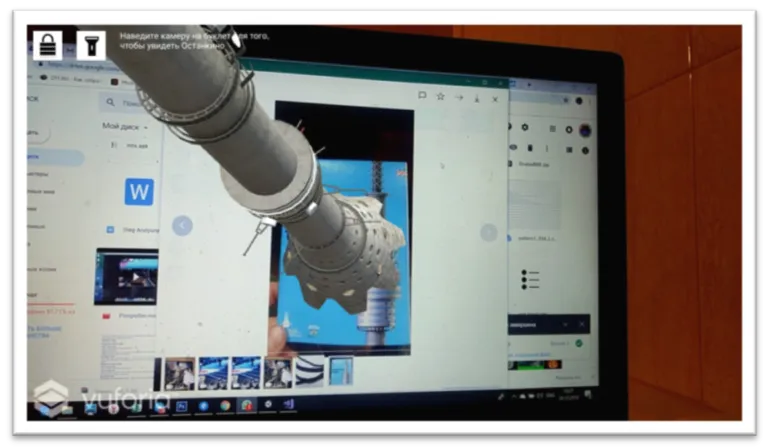Open the blue round app on taskbar

203,406
